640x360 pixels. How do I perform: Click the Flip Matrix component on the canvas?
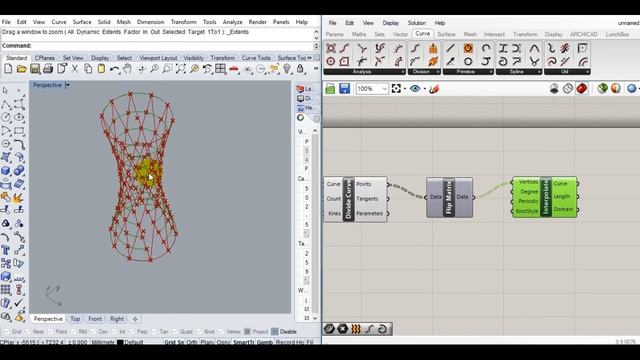pos(449,198)
